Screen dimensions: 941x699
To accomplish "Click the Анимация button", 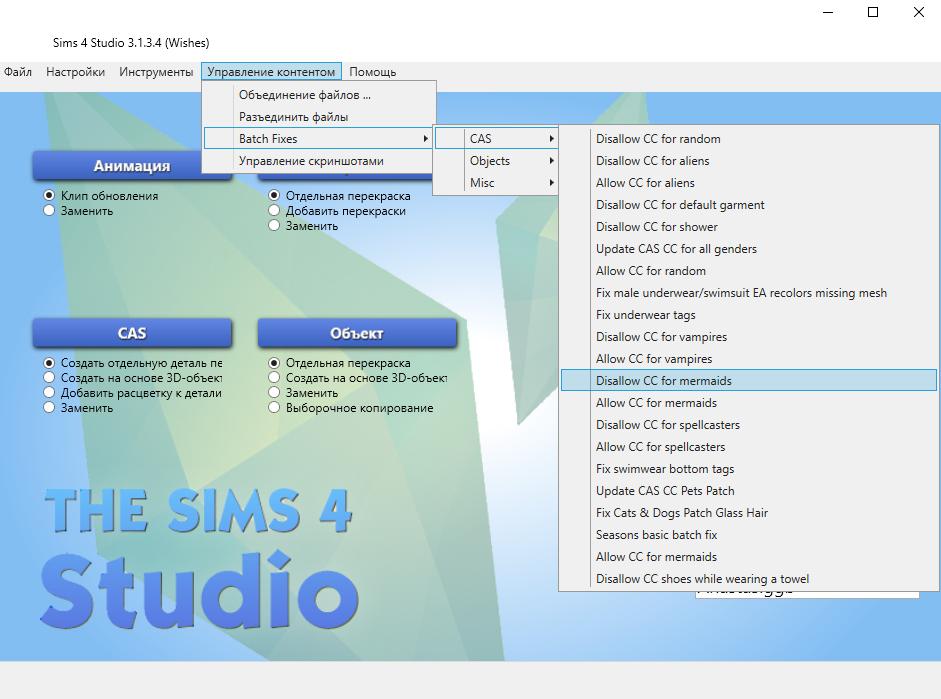I will tap(132, 166).
